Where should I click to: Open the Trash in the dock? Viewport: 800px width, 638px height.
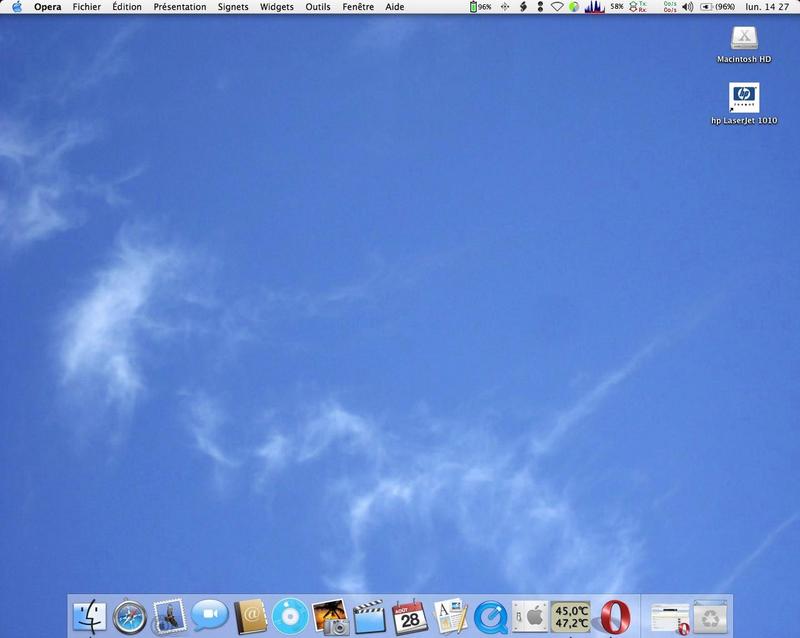coord(710,616)
